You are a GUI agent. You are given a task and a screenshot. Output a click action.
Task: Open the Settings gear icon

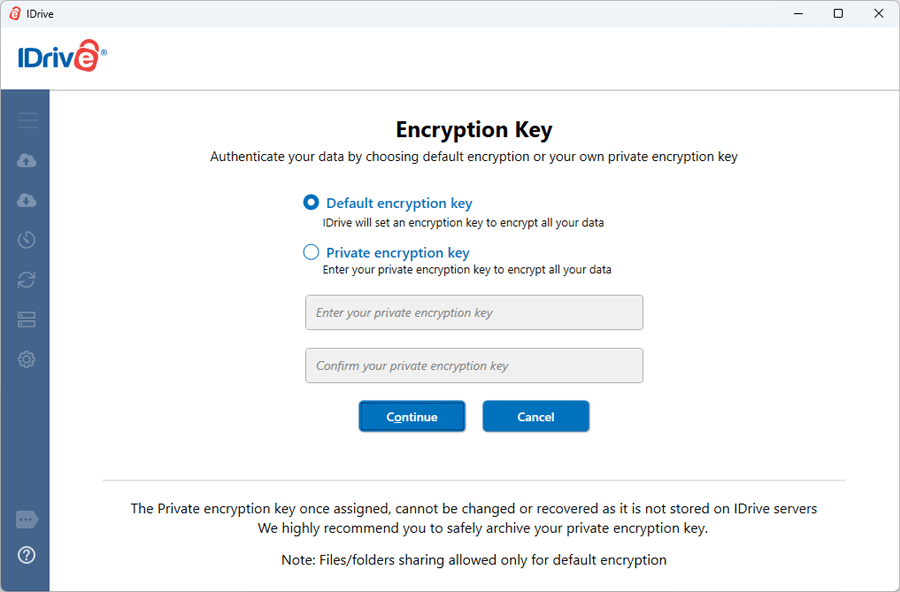coord(27,360)
